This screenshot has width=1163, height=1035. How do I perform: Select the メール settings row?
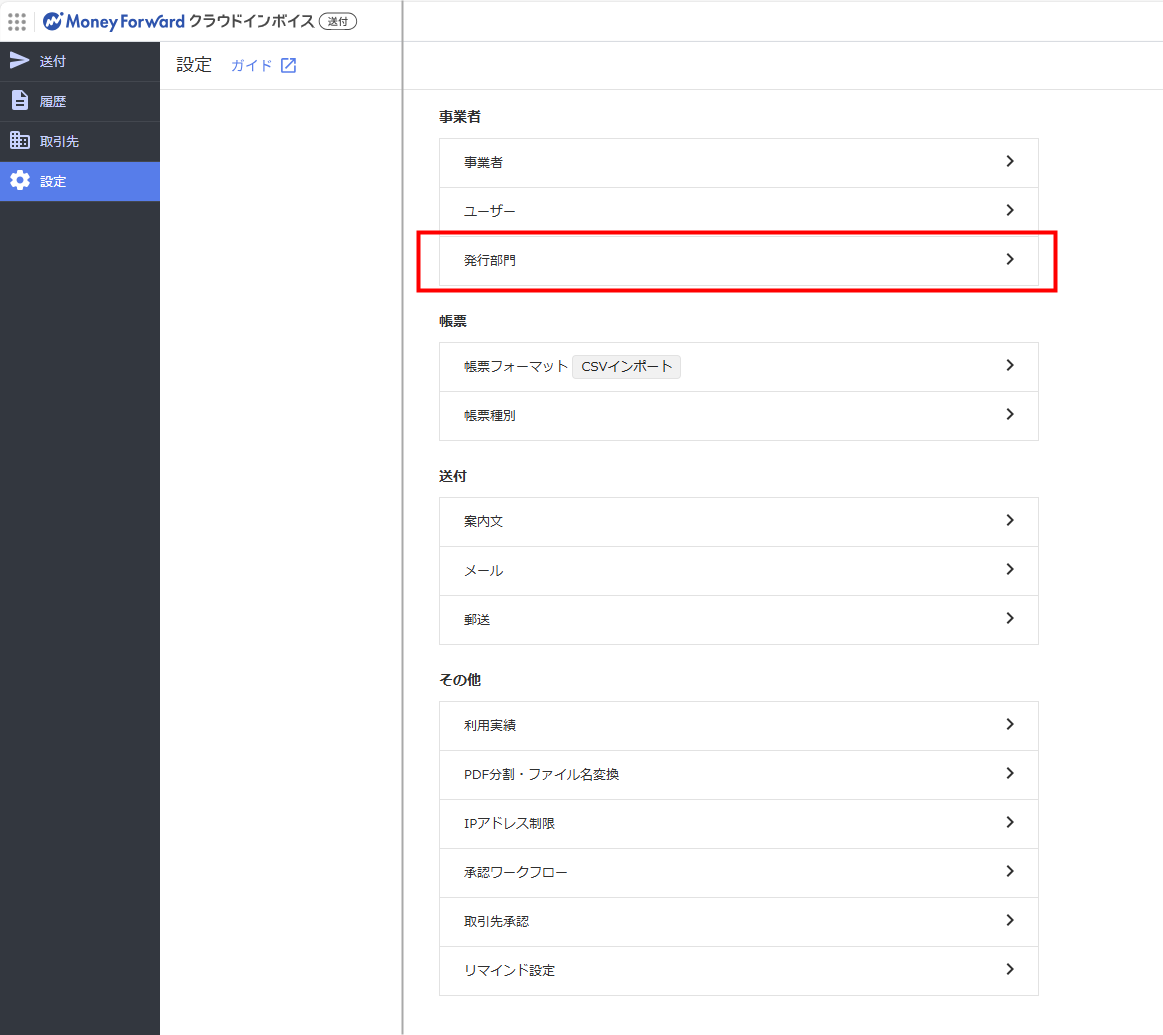tap(738, 570)
